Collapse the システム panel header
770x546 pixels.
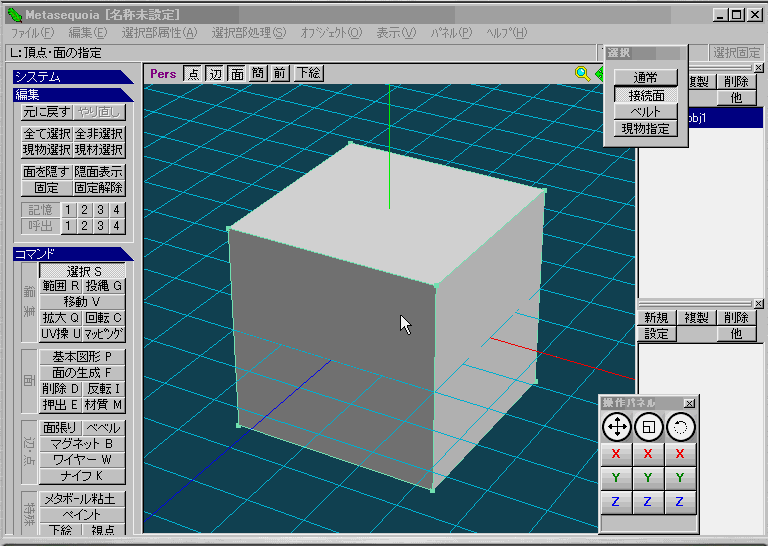click(73, 77)
